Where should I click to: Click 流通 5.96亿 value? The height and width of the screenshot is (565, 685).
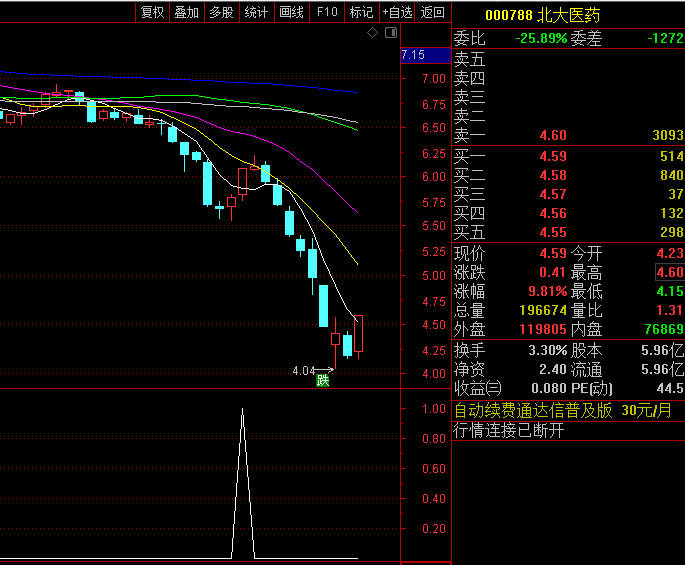(662, 370)
